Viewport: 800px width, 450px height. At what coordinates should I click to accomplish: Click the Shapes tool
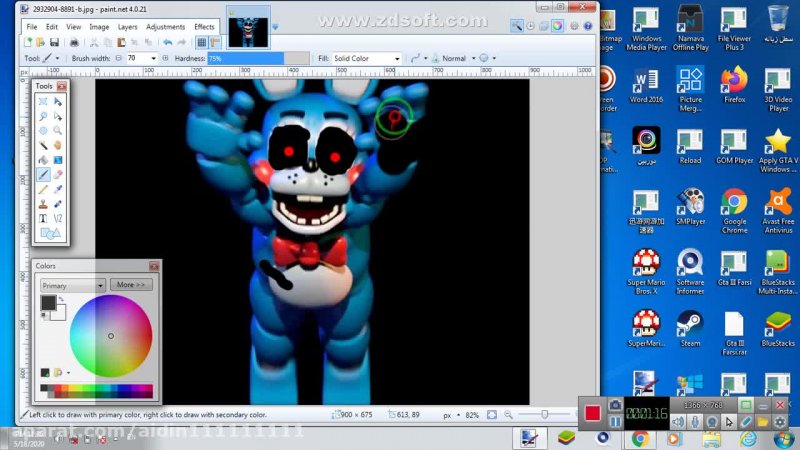click(x=50, y=233)
